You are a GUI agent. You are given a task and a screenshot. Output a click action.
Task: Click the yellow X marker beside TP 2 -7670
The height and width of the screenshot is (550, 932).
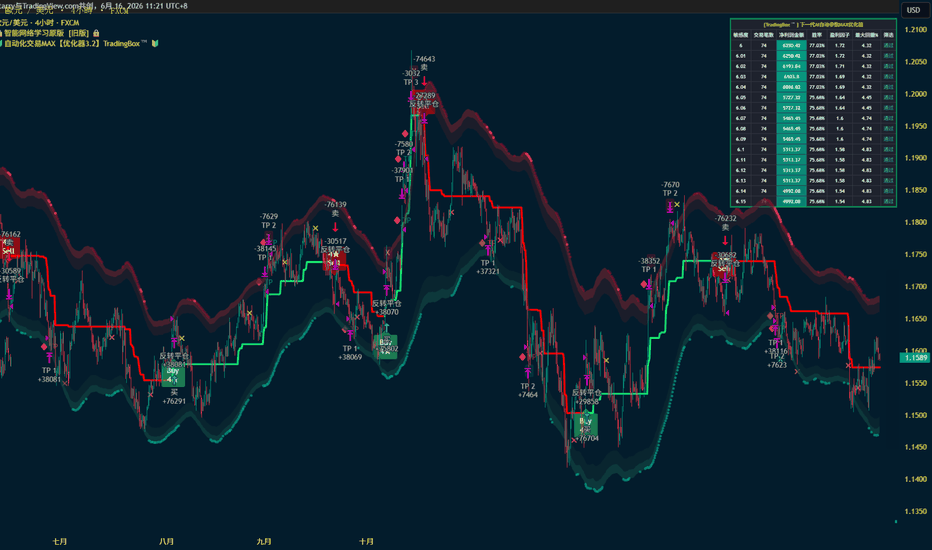[x=677, y=205]
